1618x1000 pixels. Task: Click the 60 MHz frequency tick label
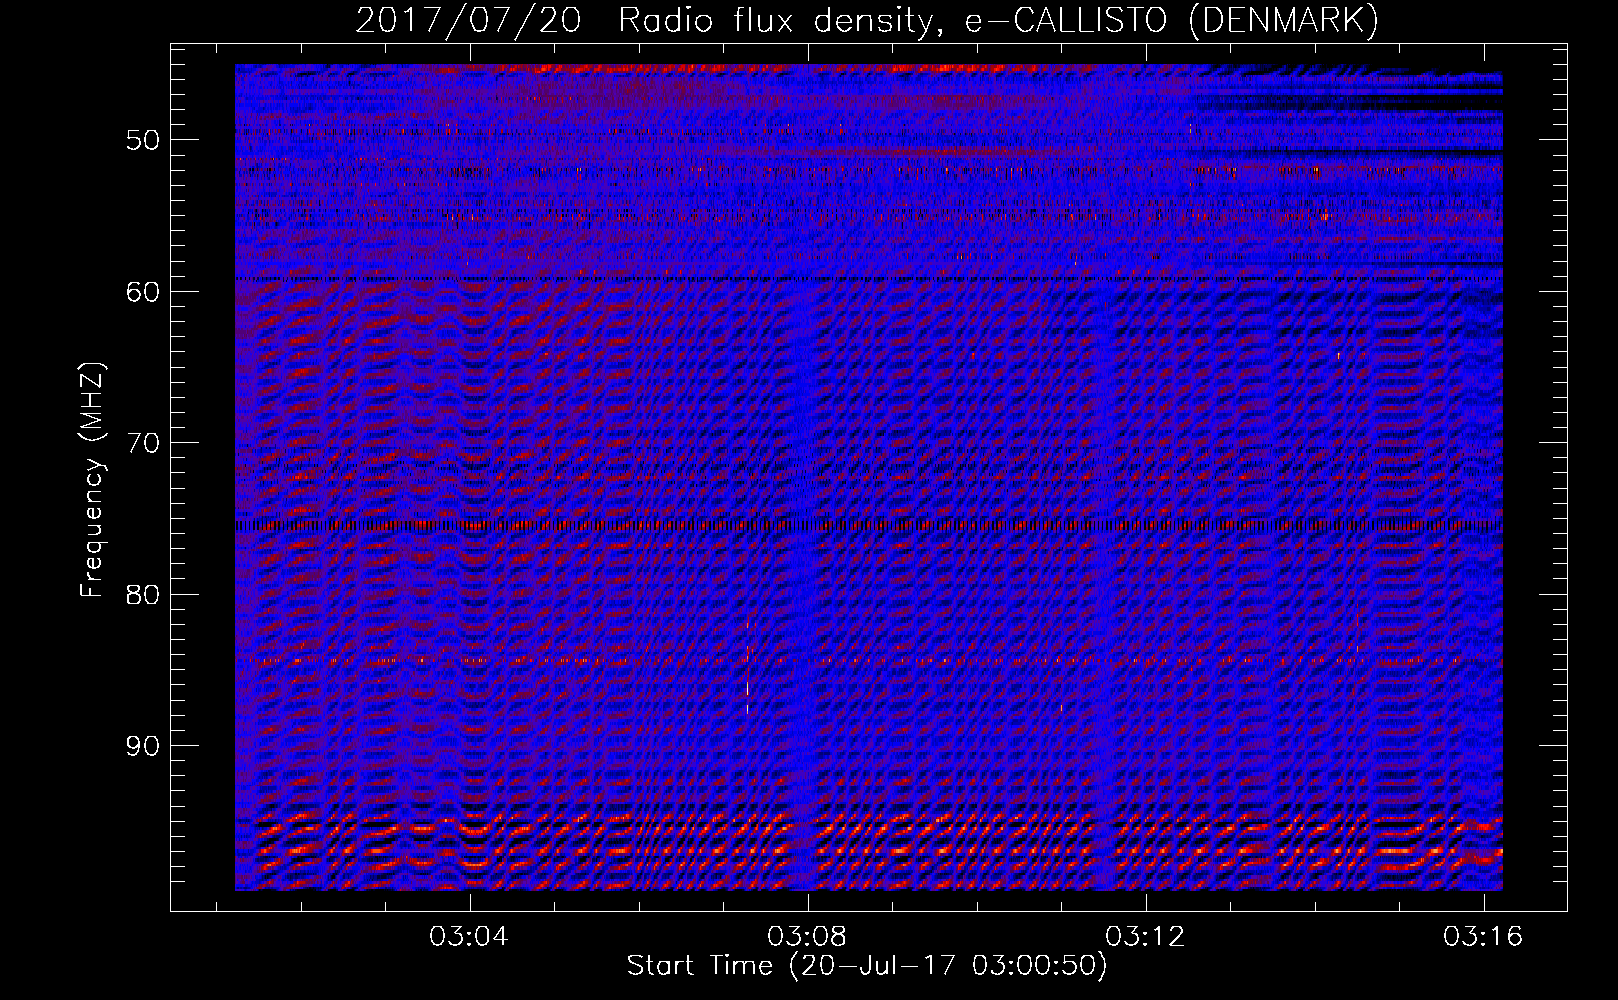click(x=143, y=292)
